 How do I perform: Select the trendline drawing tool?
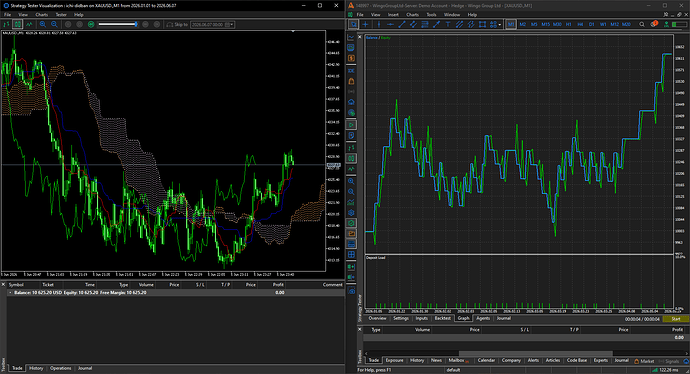401,25
